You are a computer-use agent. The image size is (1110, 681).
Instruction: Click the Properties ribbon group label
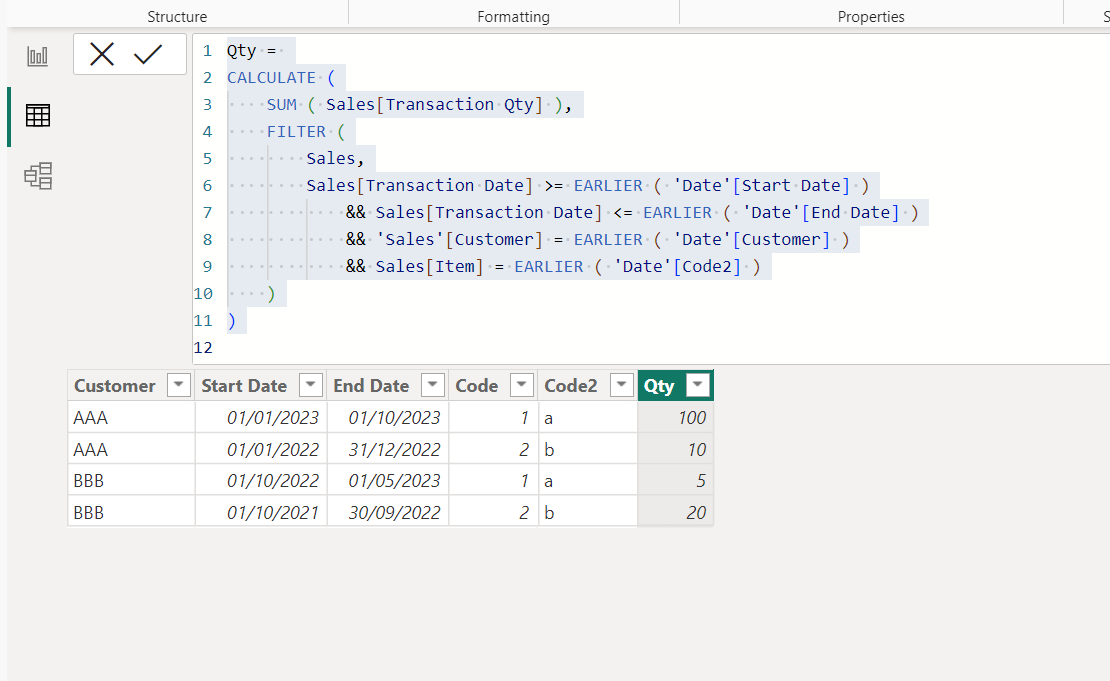tap(871, 16)
